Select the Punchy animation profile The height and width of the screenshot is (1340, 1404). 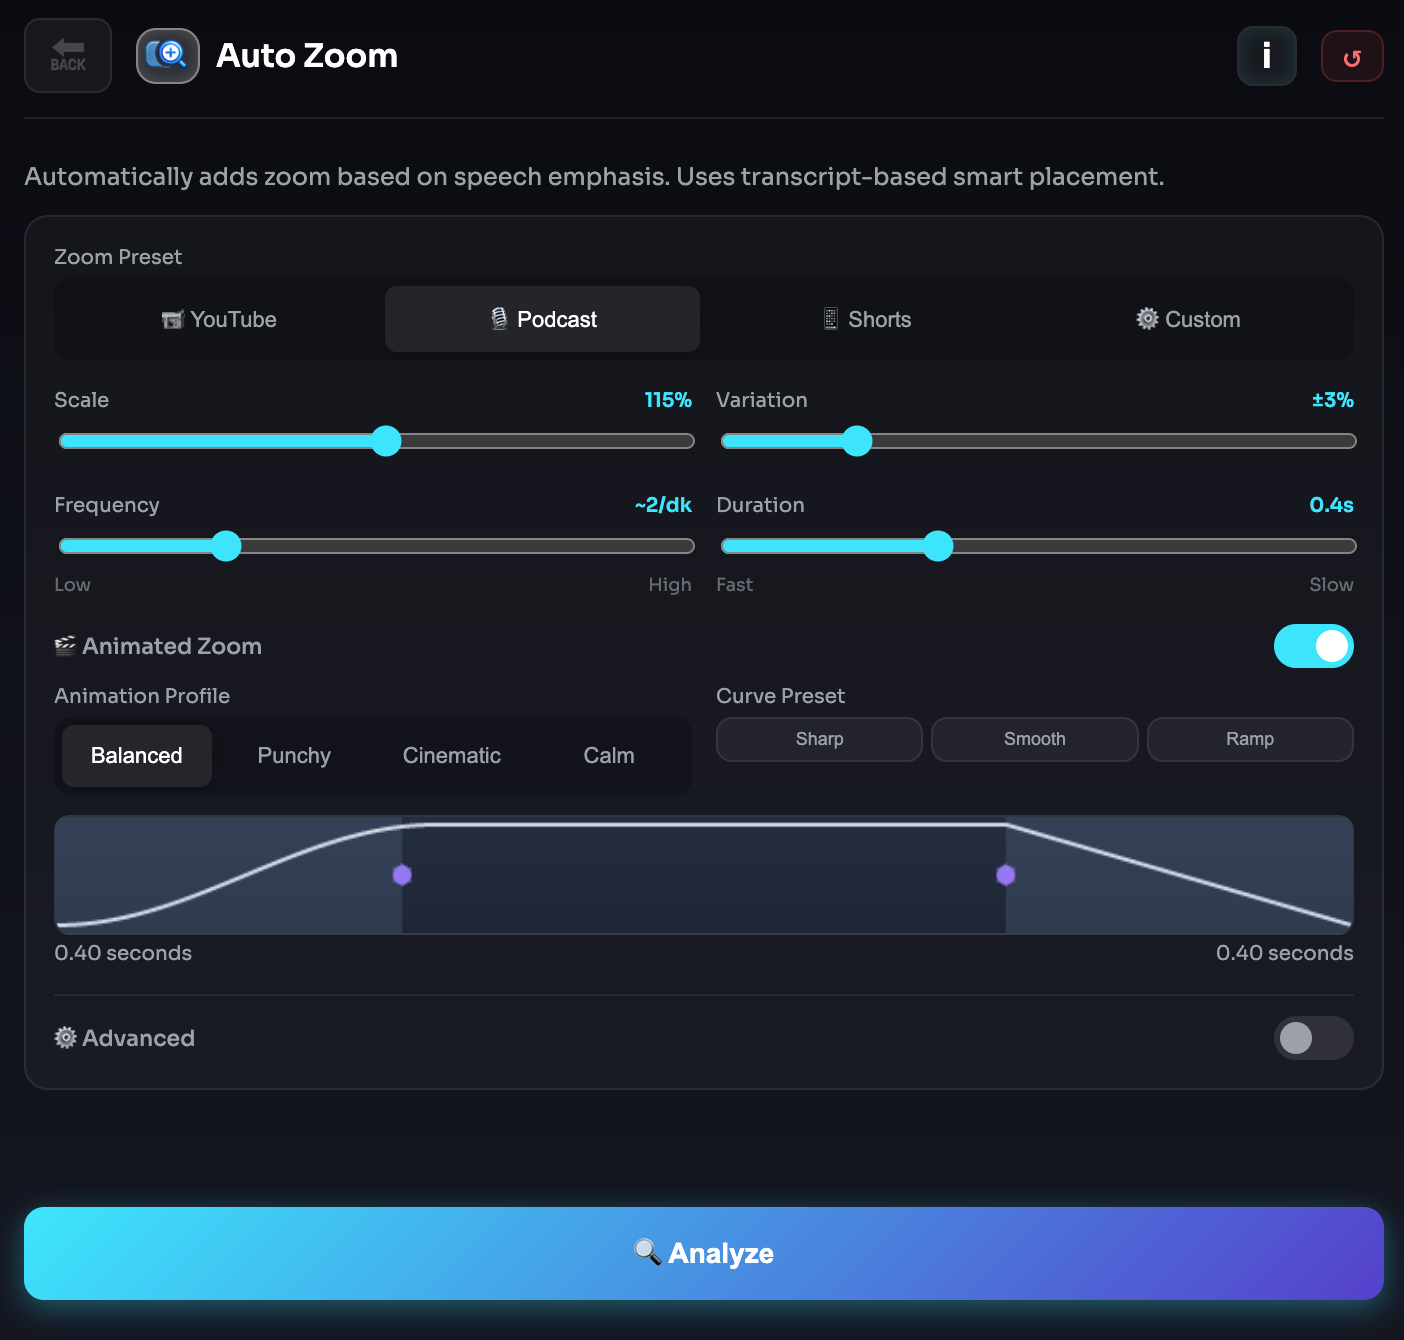coord(294,756)
